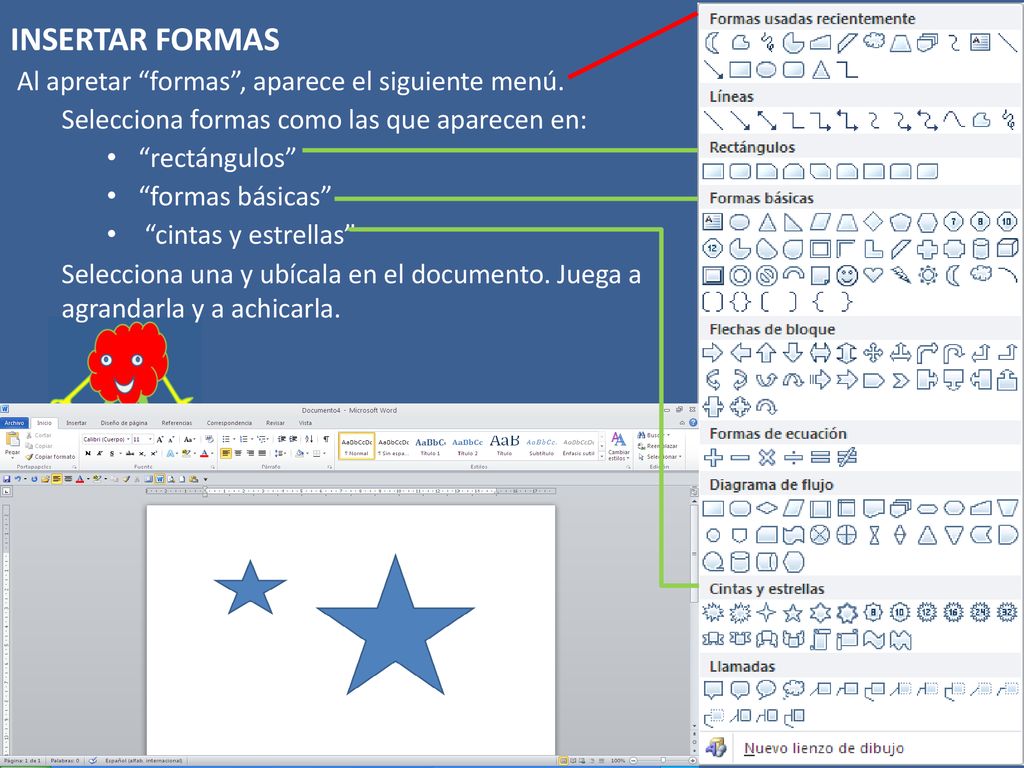The width and height of the screenshot is (1024, 768).
Task: Choose the first plain rectangle in Rectángulos
Action: point(713,171)
